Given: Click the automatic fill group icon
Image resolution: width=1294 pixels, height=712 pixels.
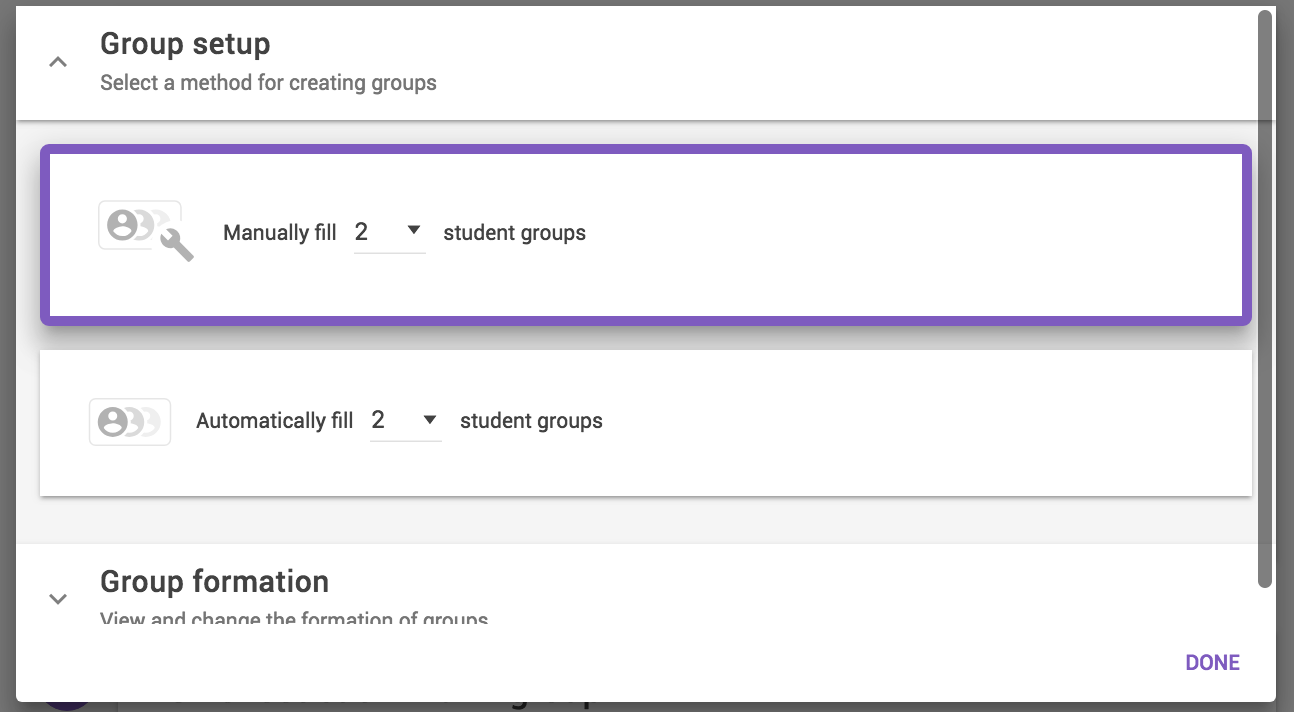Looking at the screenshot, I should [130, 421].
